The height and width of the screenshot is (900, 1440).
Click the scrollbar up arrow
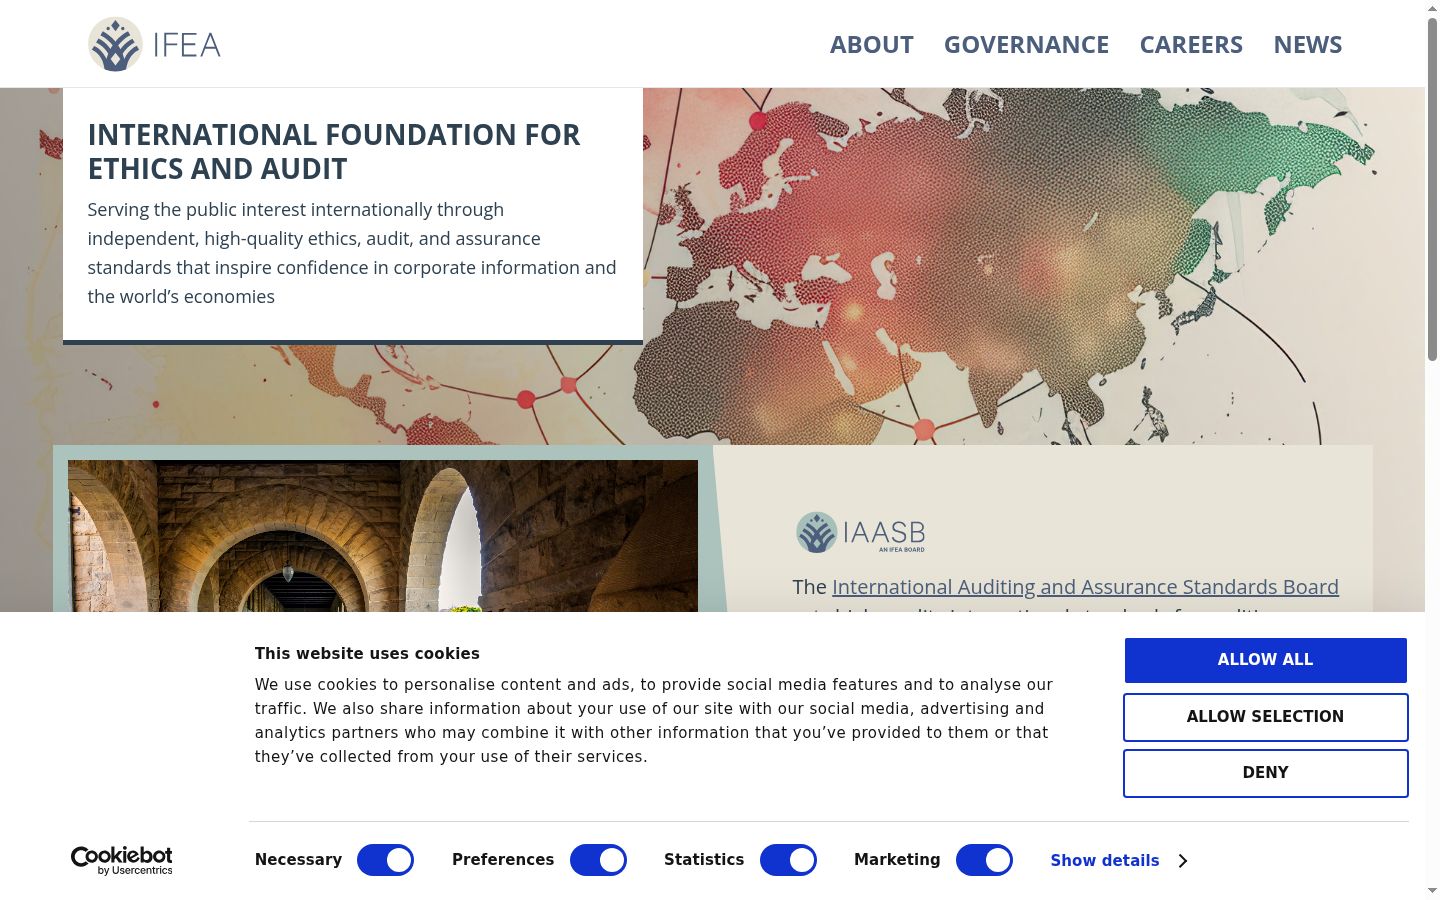[1432, 8]
